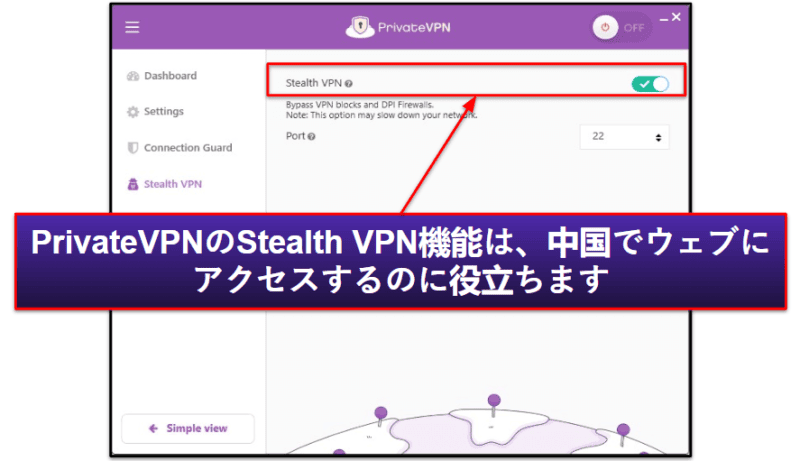Click the 'OFF' status label
Image resolution: width=800 pixels, height=461 pixels.
click(x=634, y=28)
